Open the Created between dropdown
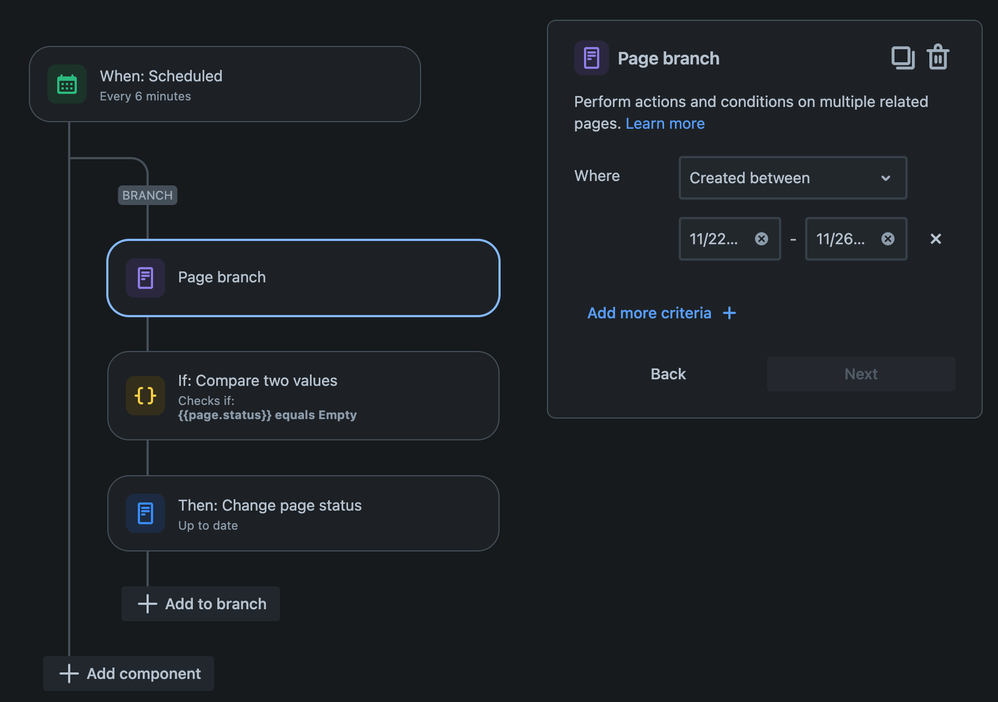998x702 pixels. click(x=792, y=178)
